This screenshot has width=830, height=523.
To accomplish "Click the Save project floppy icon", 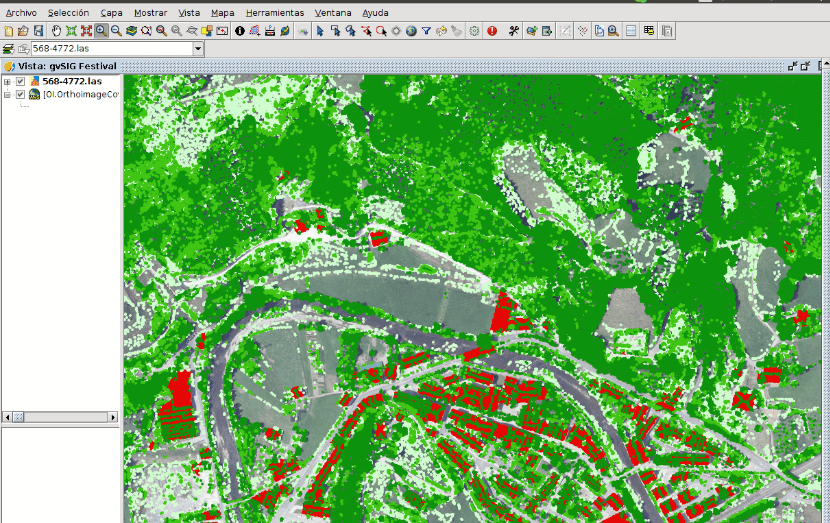I will coord(38,31).
